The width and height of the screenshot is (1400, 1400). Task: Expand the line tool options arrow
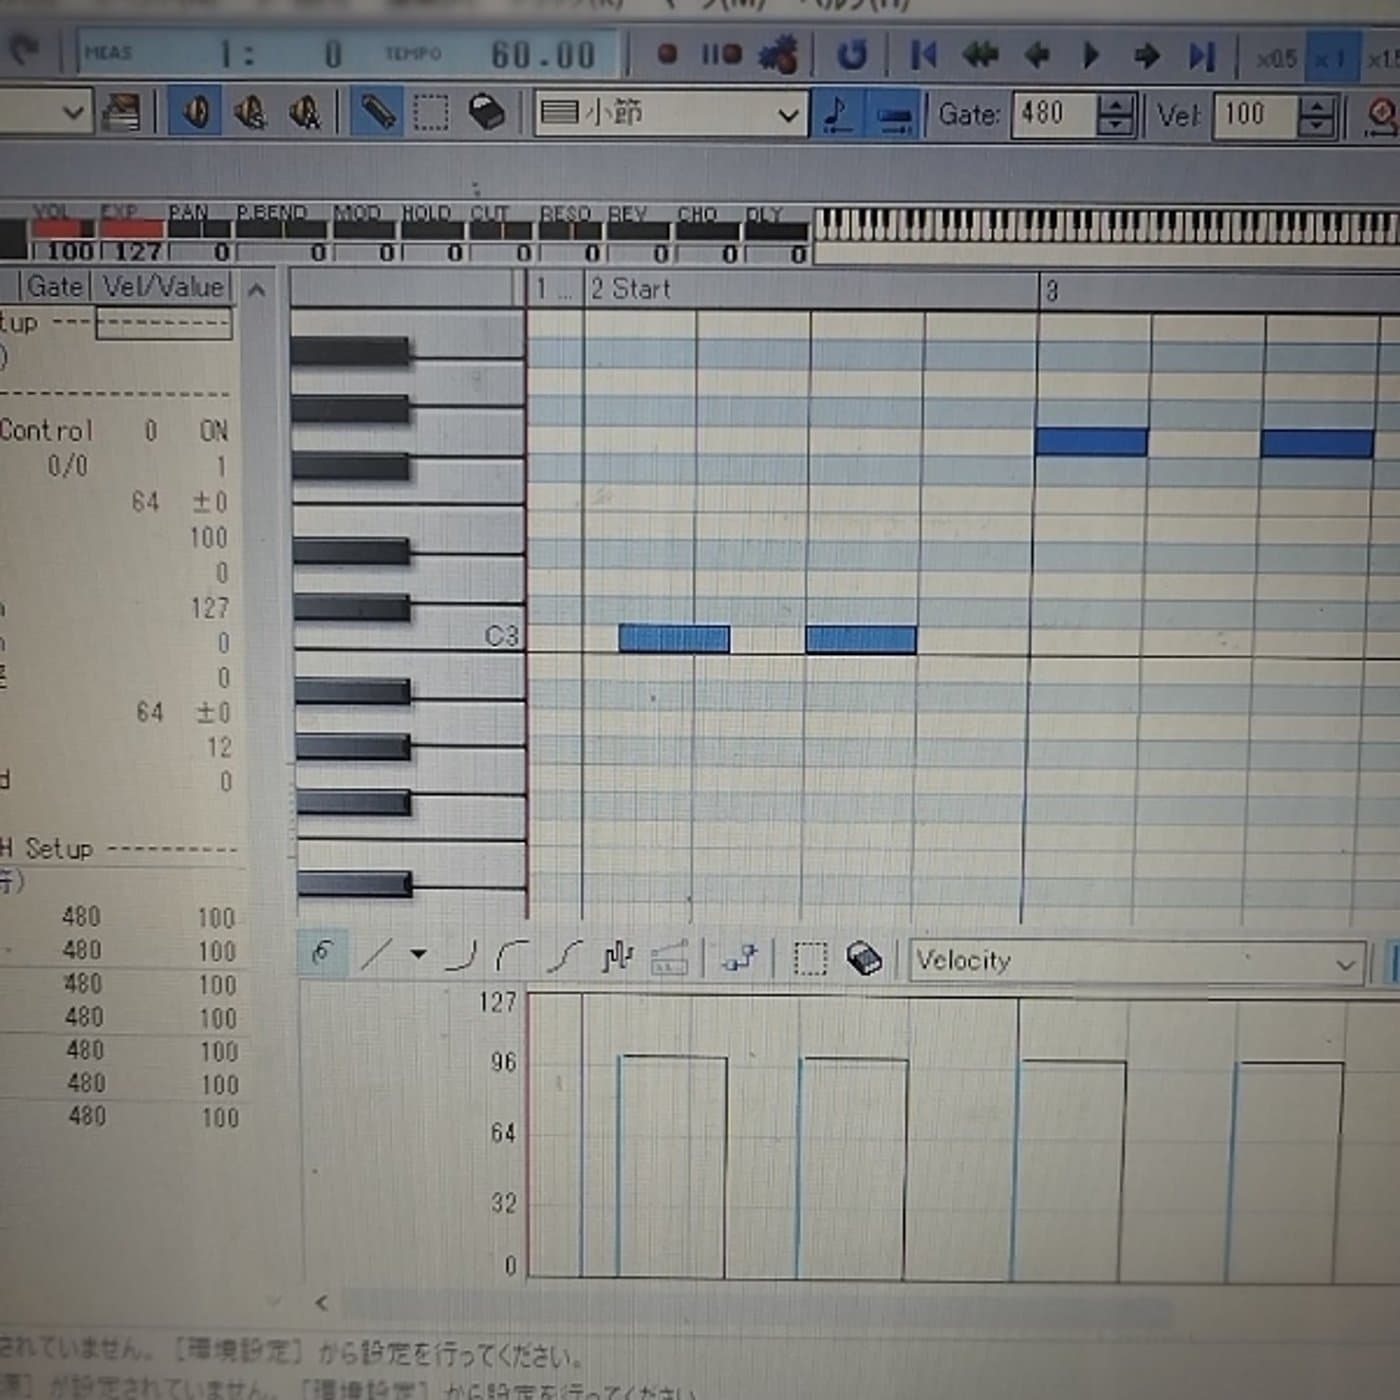point(419,955)
